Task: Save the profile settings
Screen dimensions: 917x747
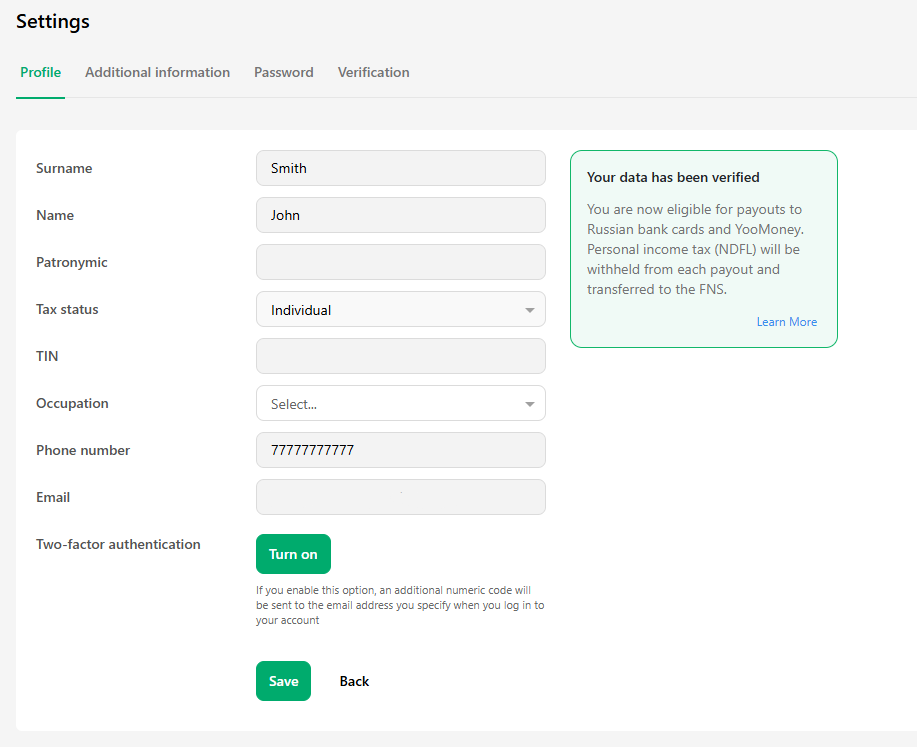Action: [283, 681]
